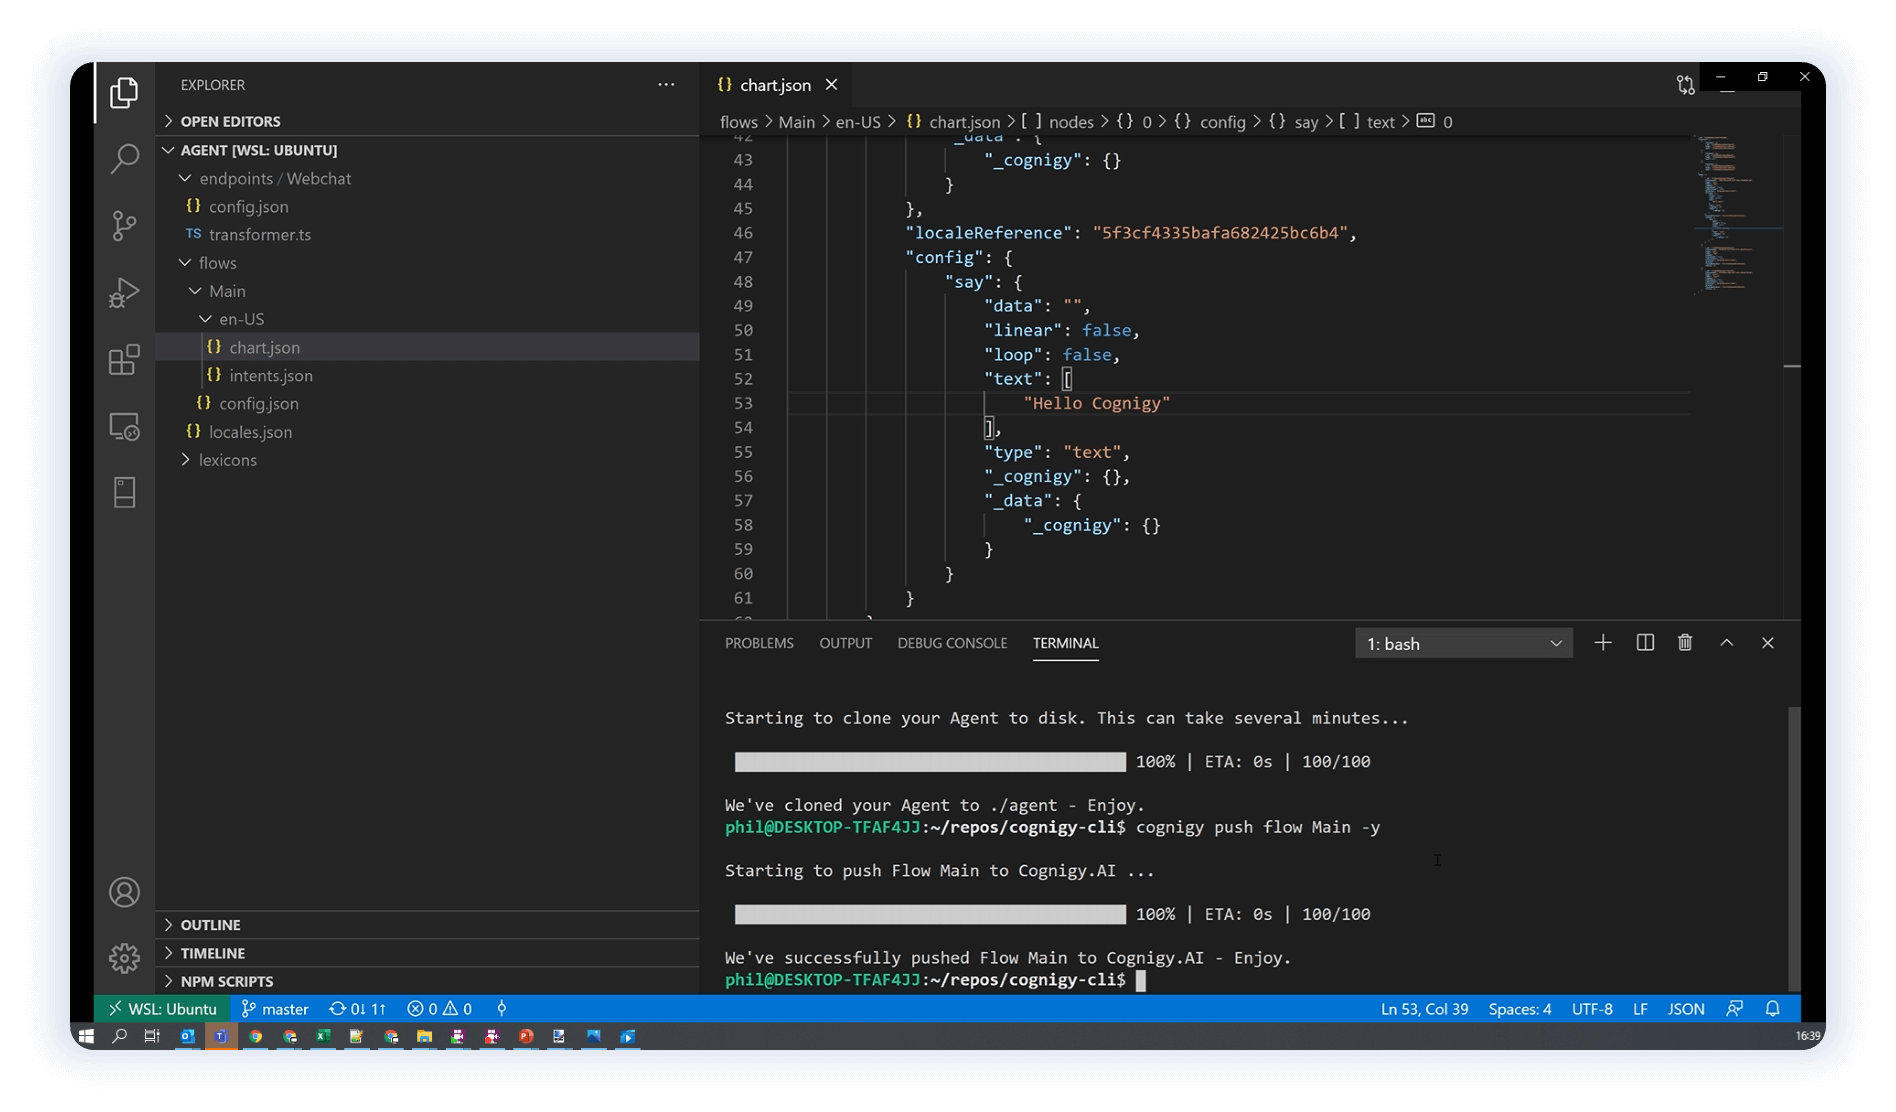Open Excel from the taskbar
The image size is (1896, 1112).
[323, 1036]
